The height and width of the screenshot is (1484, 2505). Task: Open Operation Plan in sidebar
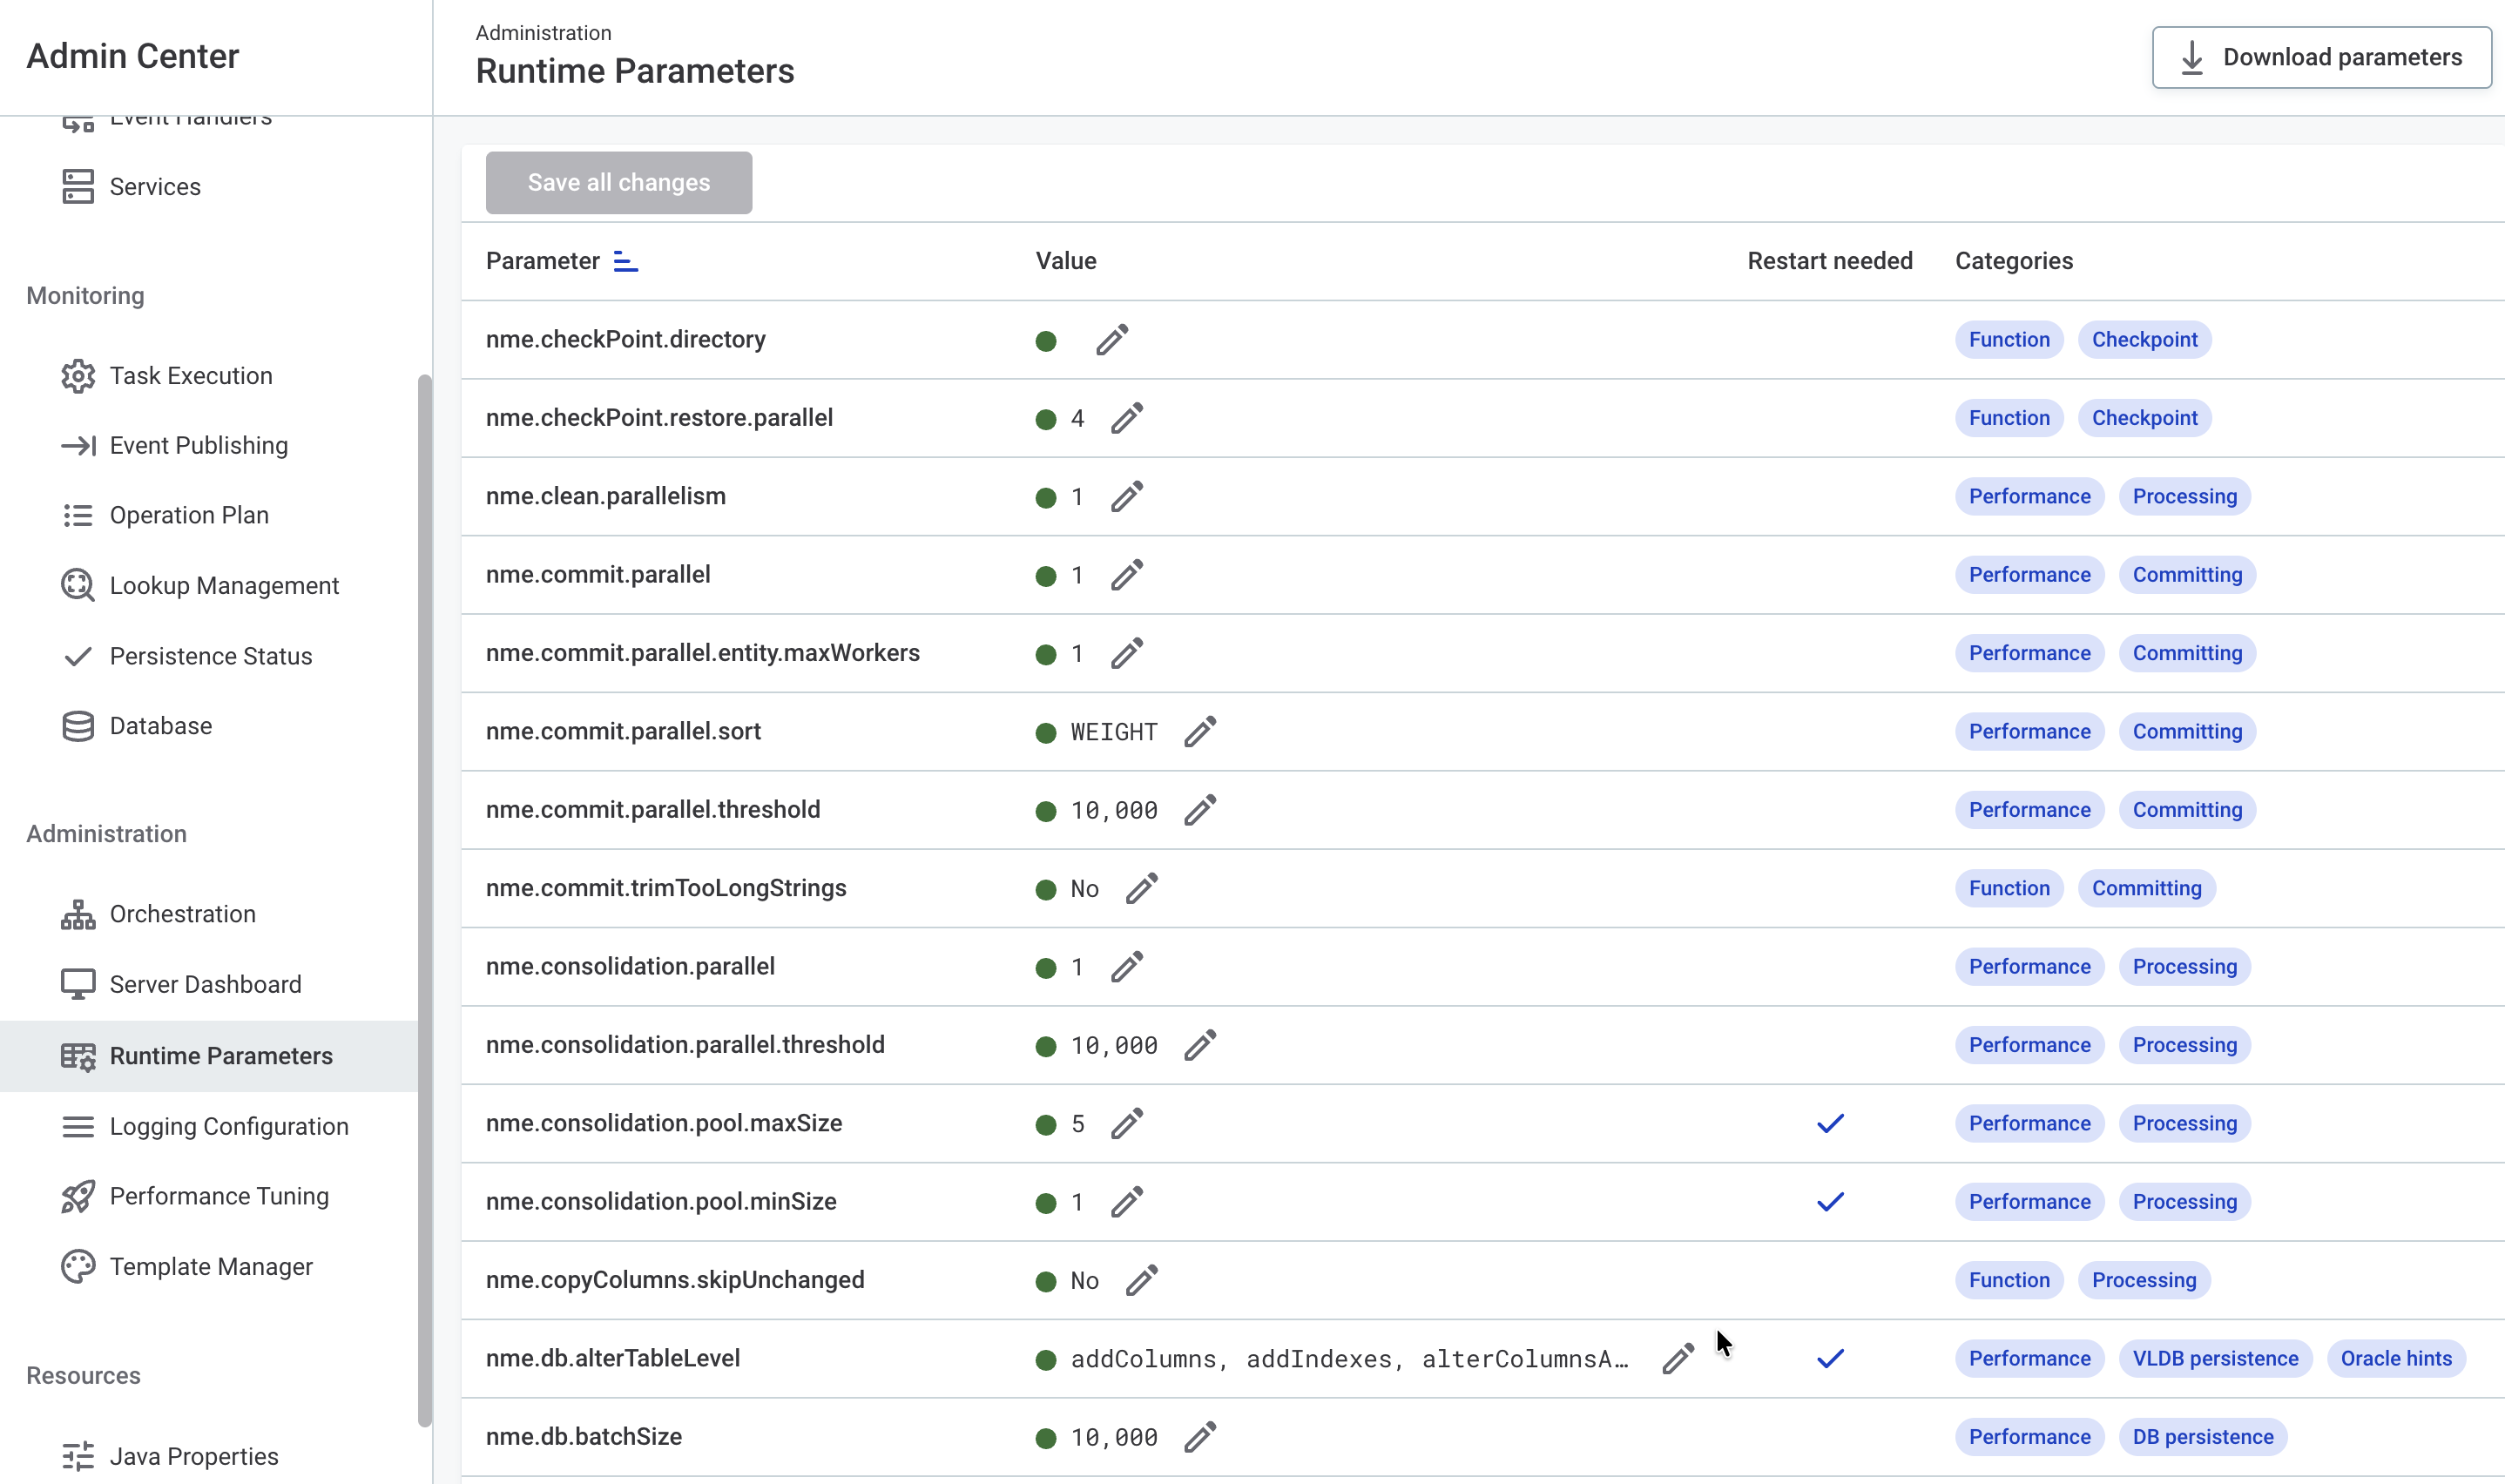coord(209,516)
